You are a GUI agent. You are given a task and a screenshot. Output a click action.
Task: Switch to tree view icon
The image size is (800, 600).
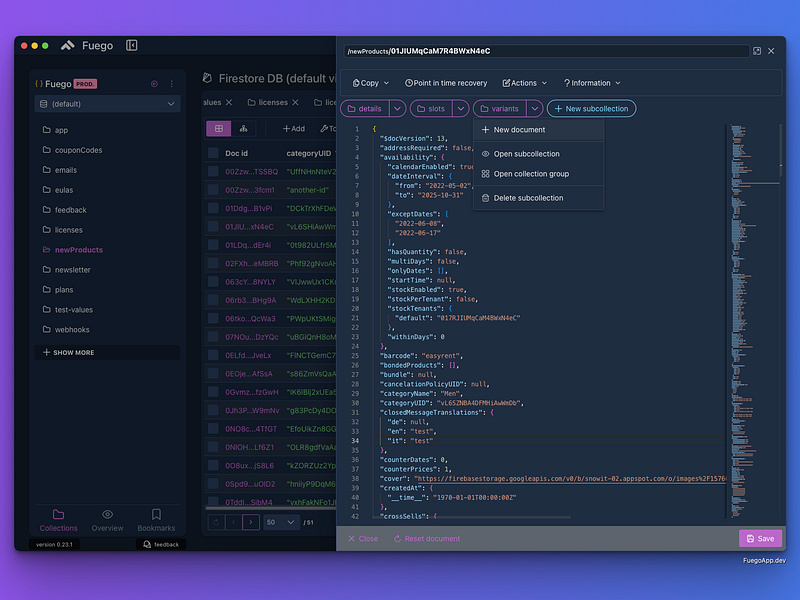point(244,129)
